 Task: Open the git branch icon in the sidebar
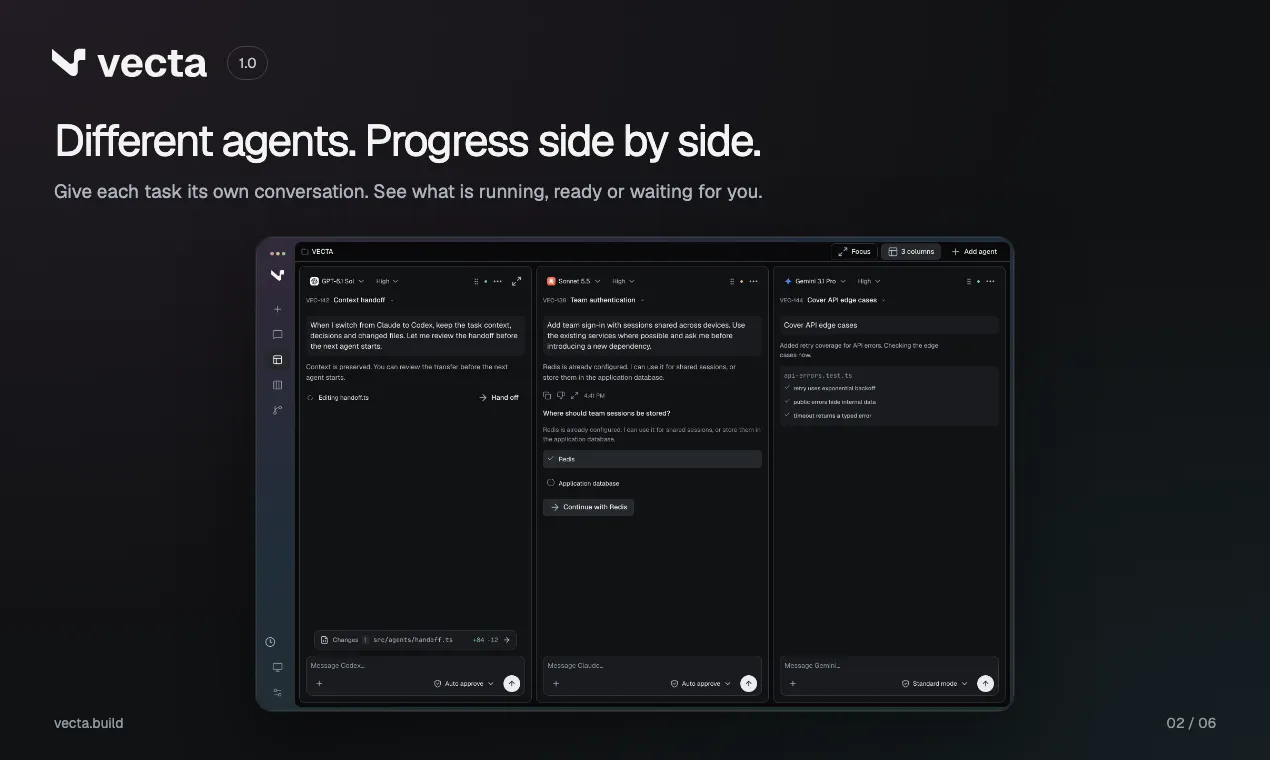coord(277,409)
